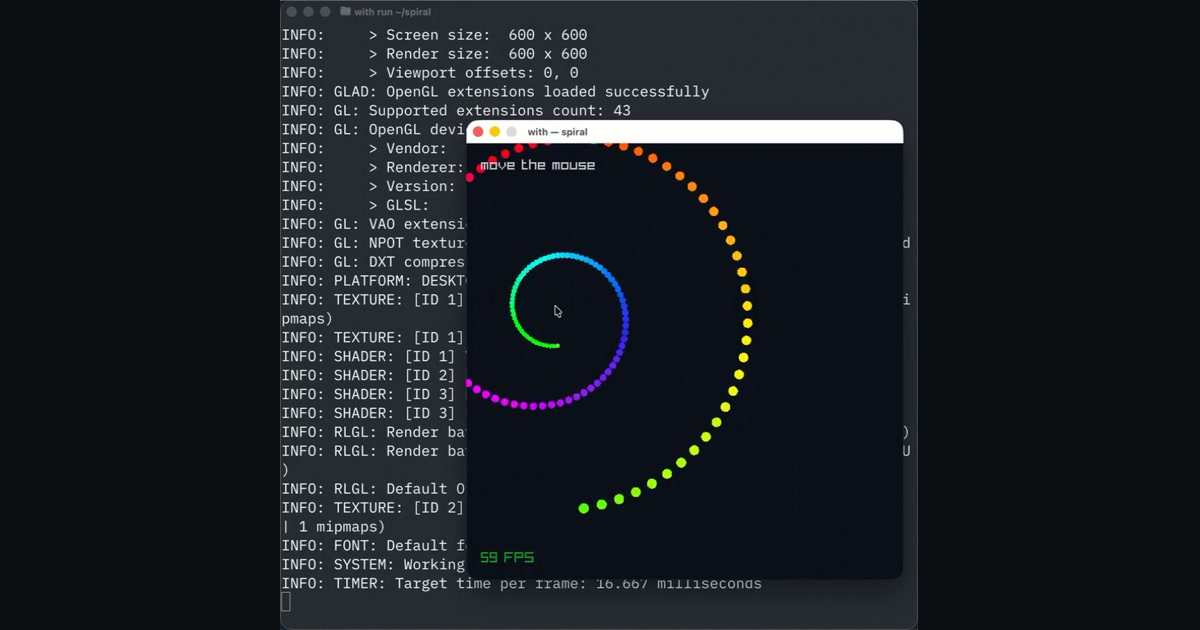The image size is (1200, 630).
Task: Minimize the spiral window with the yellow button
Action: tap(495, 132)
